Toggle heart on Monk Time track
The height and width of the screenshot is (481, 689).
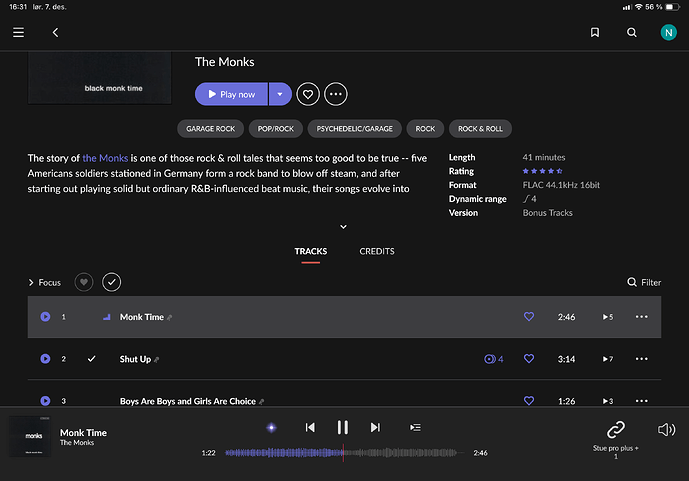[529, 316]
